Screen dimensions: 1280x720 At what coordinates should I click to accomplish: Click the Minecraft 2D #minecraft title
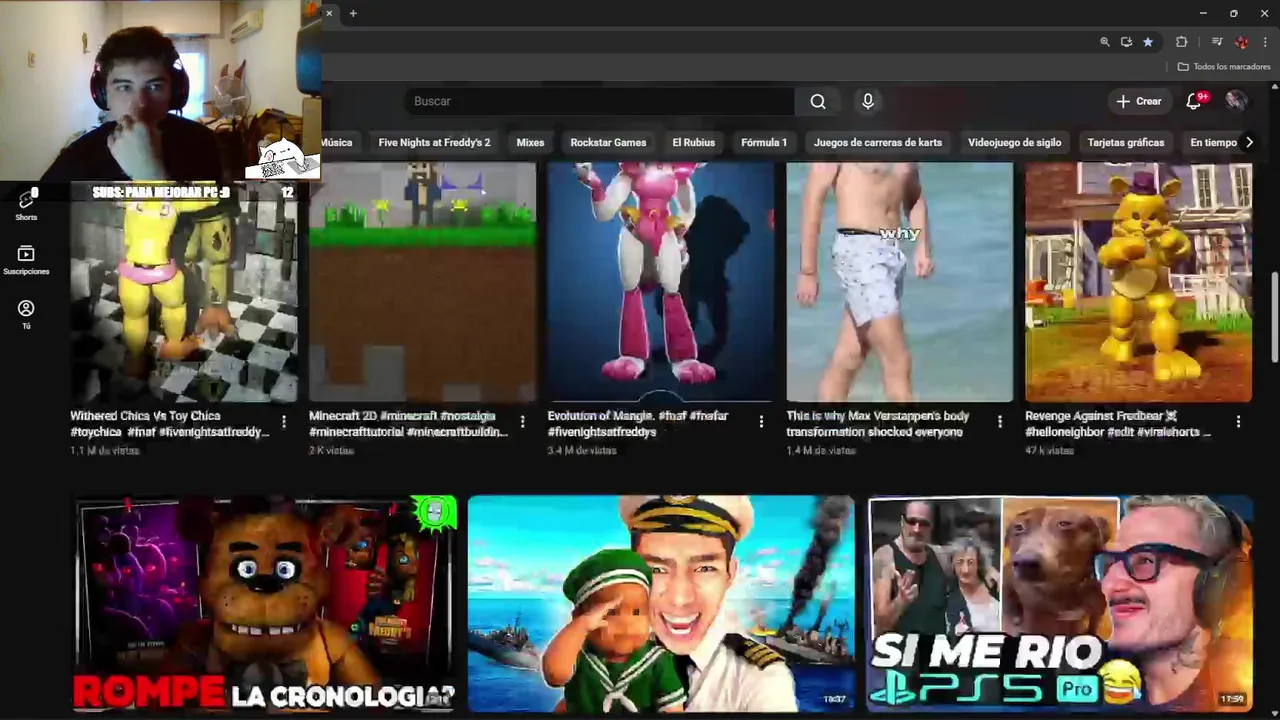point(408,424)
